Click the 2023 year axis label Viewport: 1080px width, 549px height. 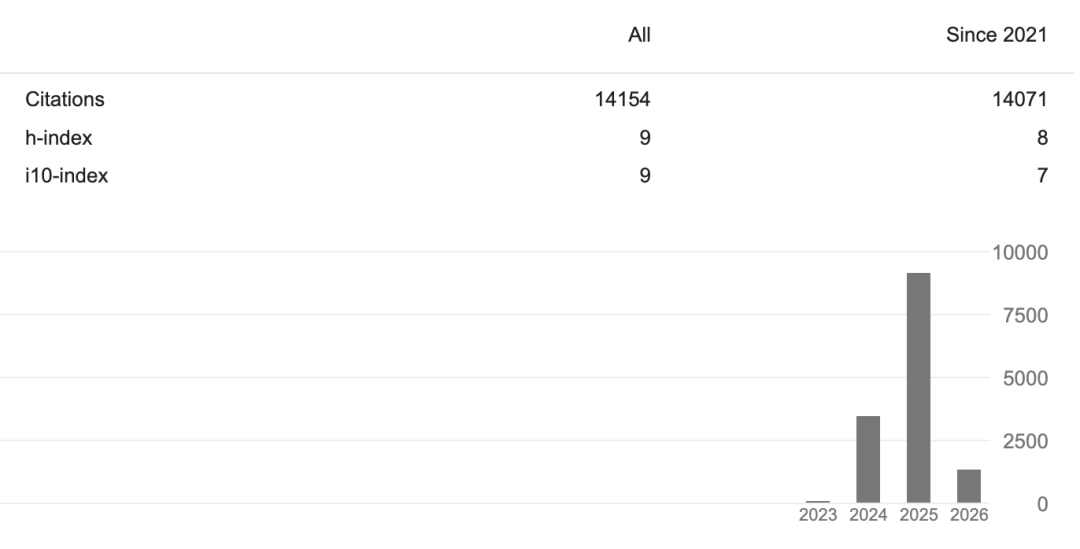click(818, 515)
